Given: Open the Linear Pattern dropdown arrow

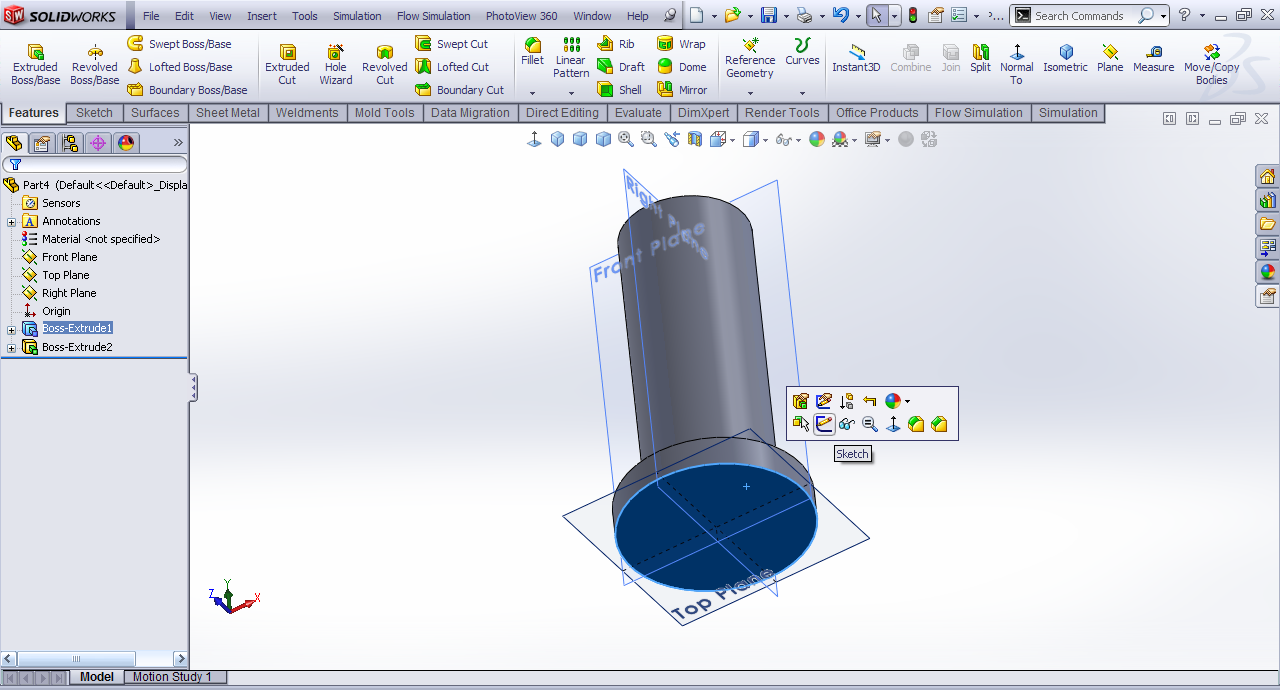Looking at the screenshot, I should tap(571, 92).
